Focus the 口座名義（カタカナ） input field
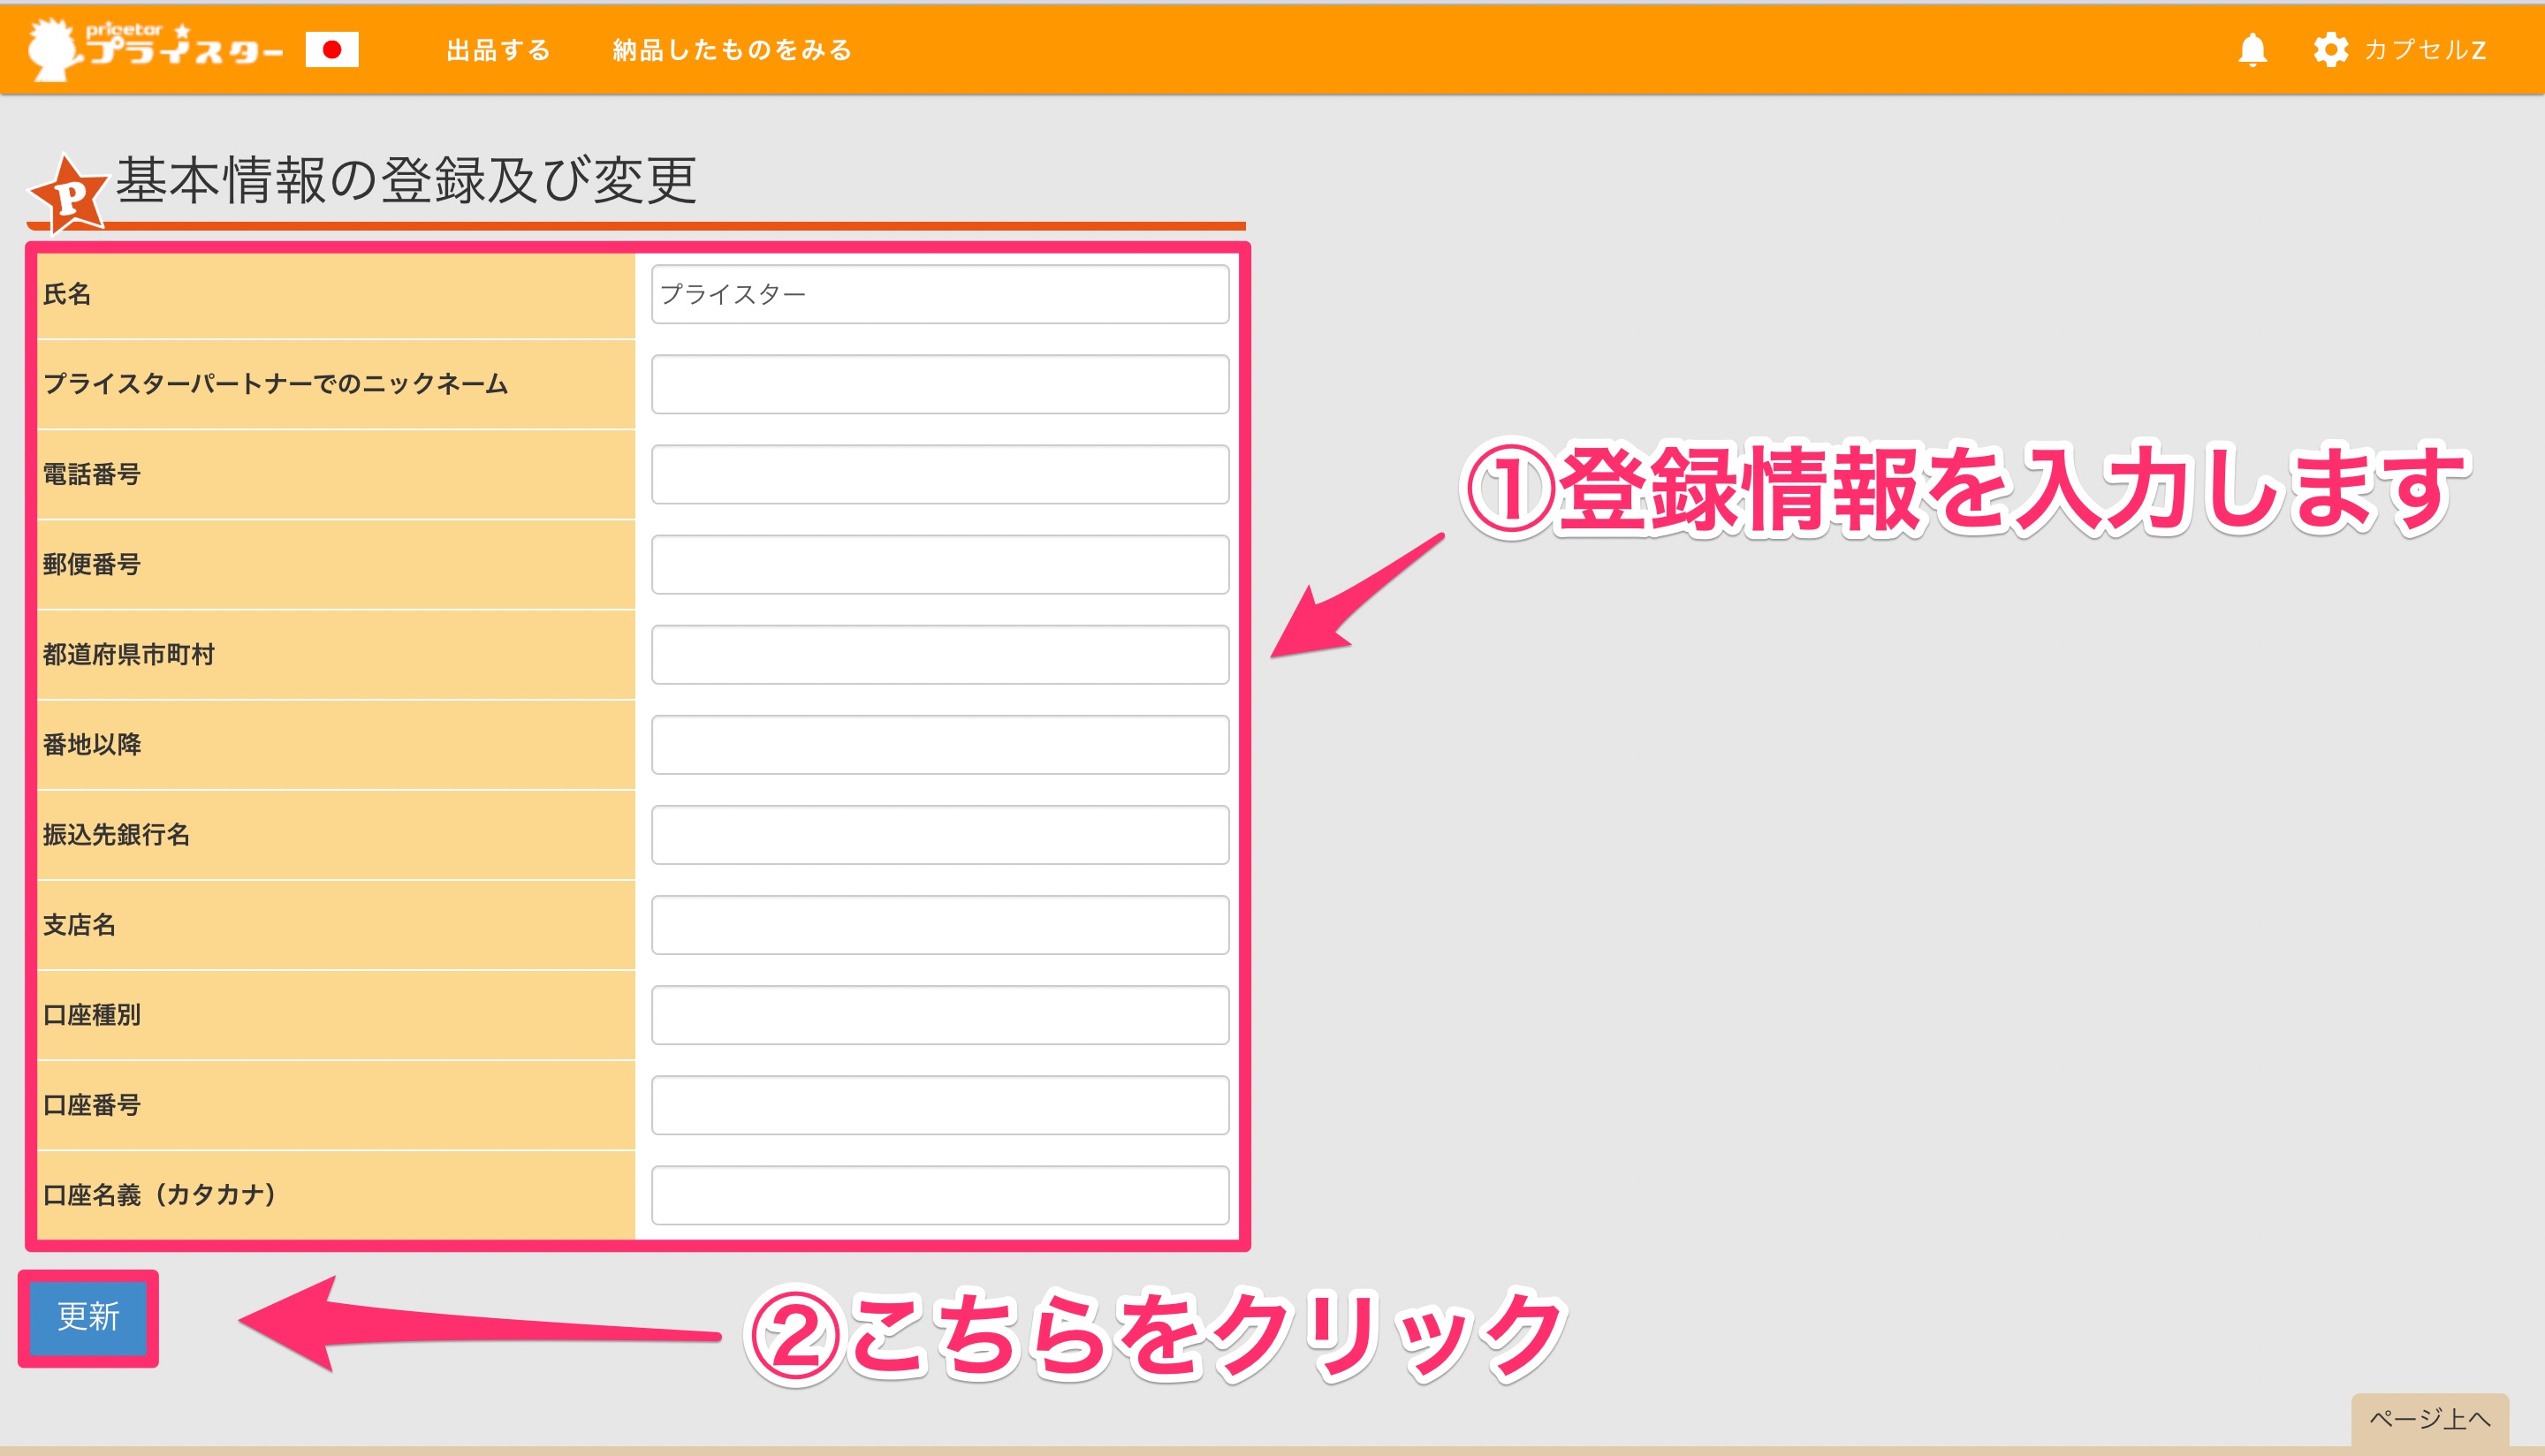Image resolution: width=2545 pixels, height=1456 pixels. [x=940, y=1194]
